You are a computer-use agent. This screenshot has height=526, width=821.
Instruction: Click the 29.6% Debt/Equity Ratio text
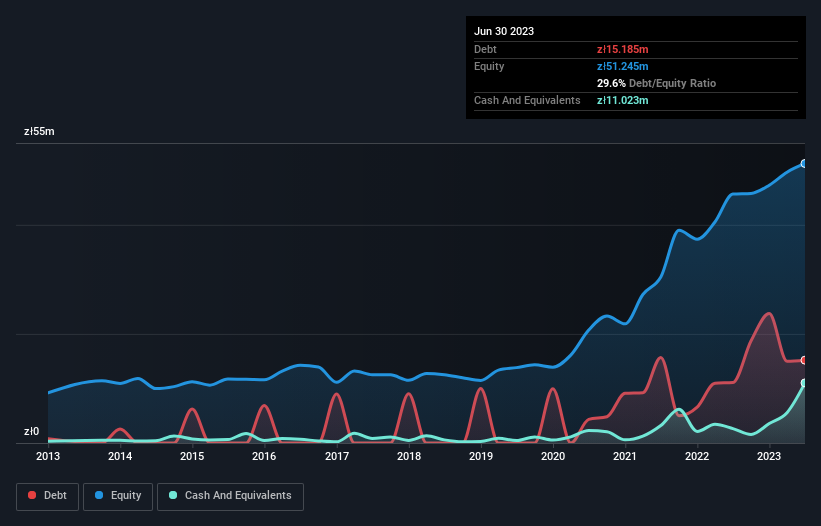click(x=656, y=83)
